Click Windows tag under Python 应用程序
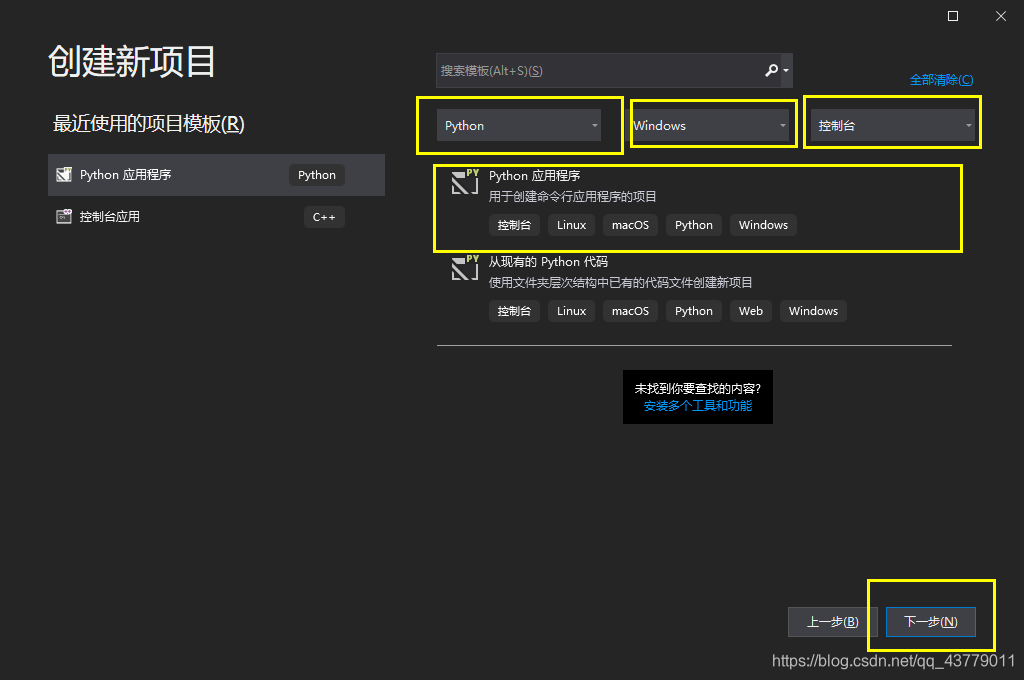This screenshot has height=680, width=1024. coord(763,225)
